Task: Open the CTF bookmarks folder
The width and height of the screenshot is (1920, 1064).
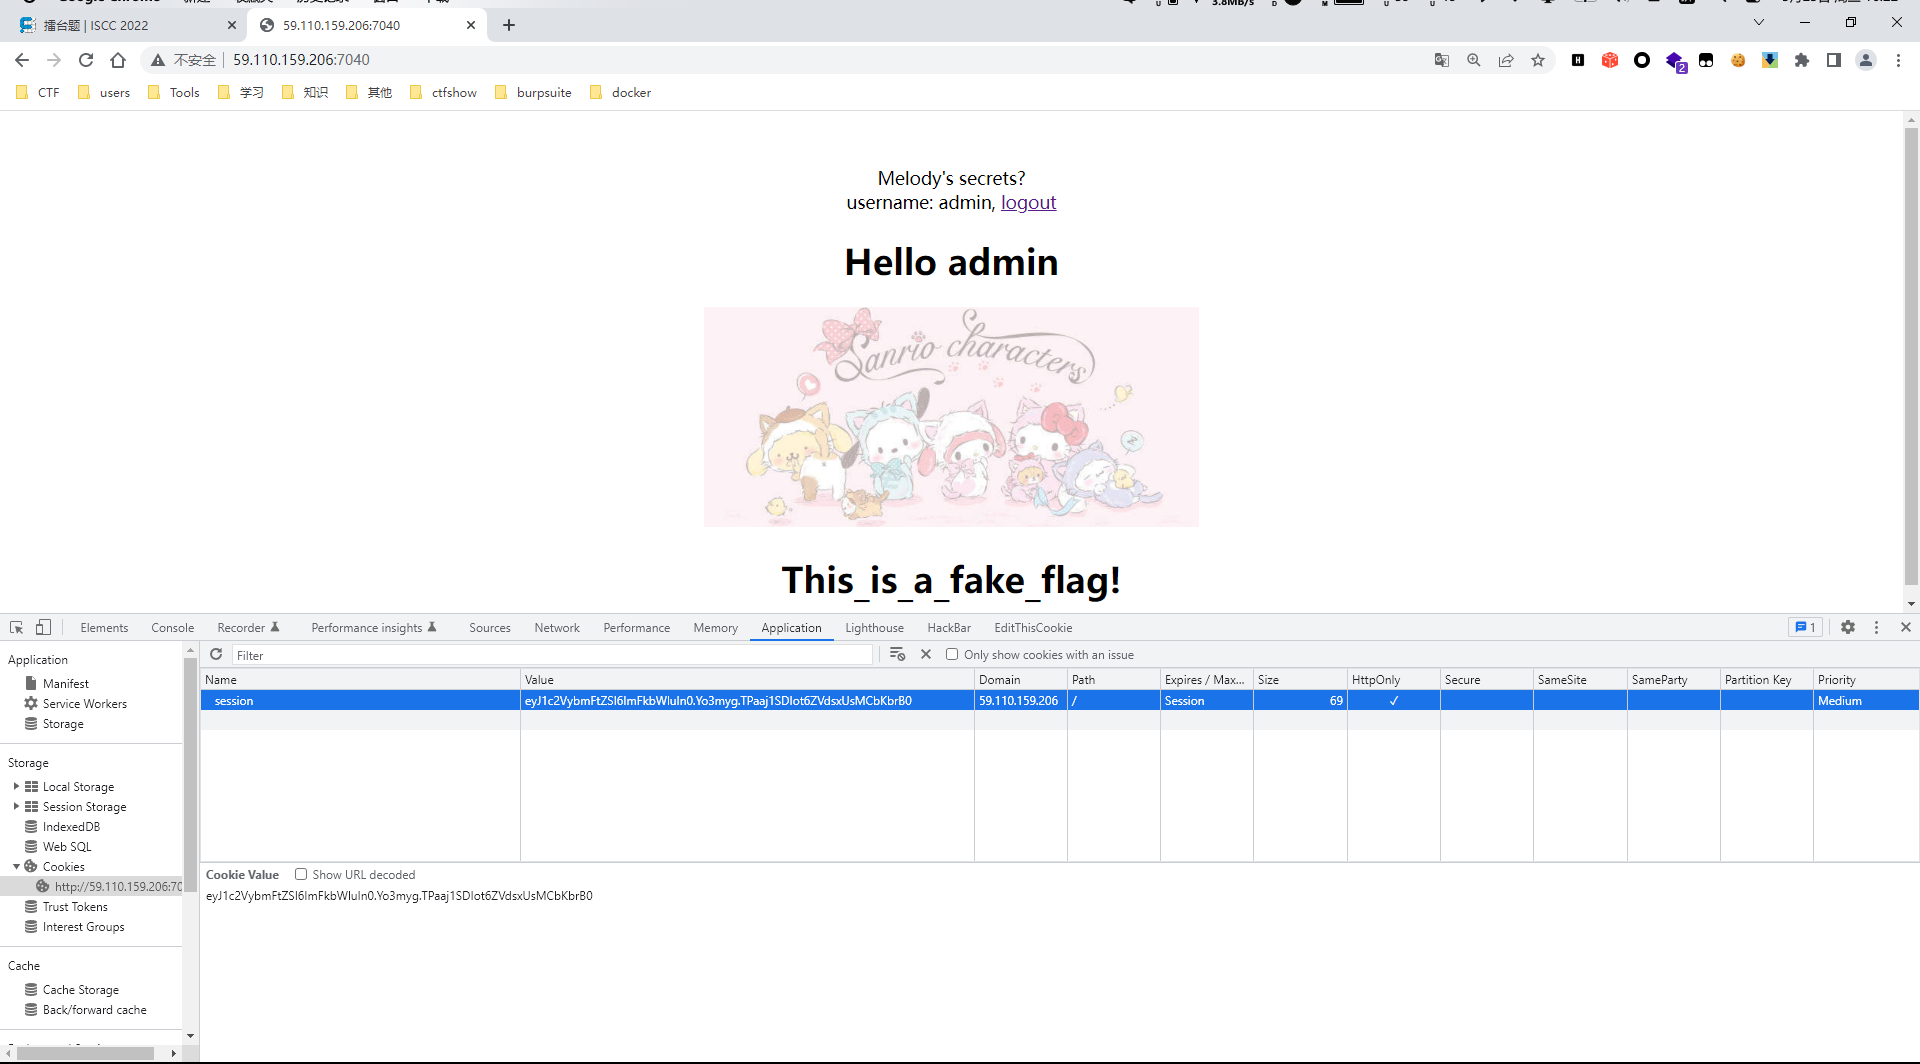Action: click(38, 92)
